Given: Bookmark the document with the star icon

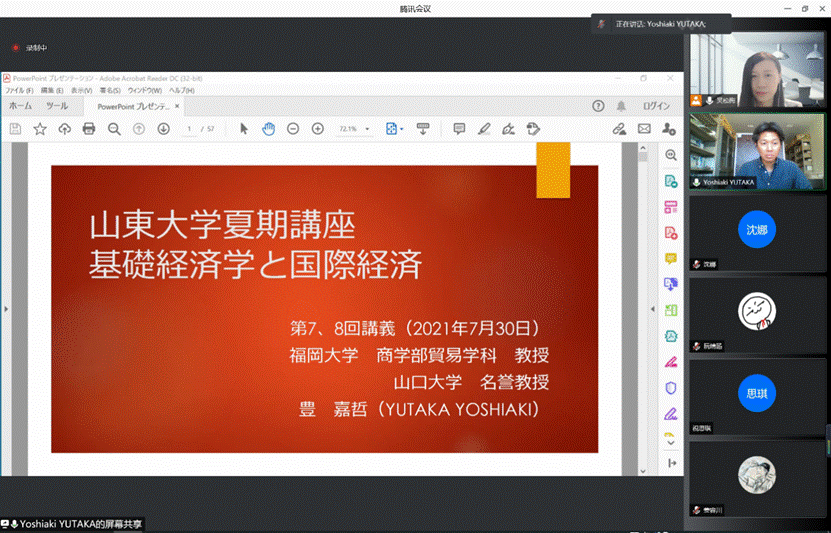Looking at the screenshot, I should pyautogui.click(x=40, y=129).
